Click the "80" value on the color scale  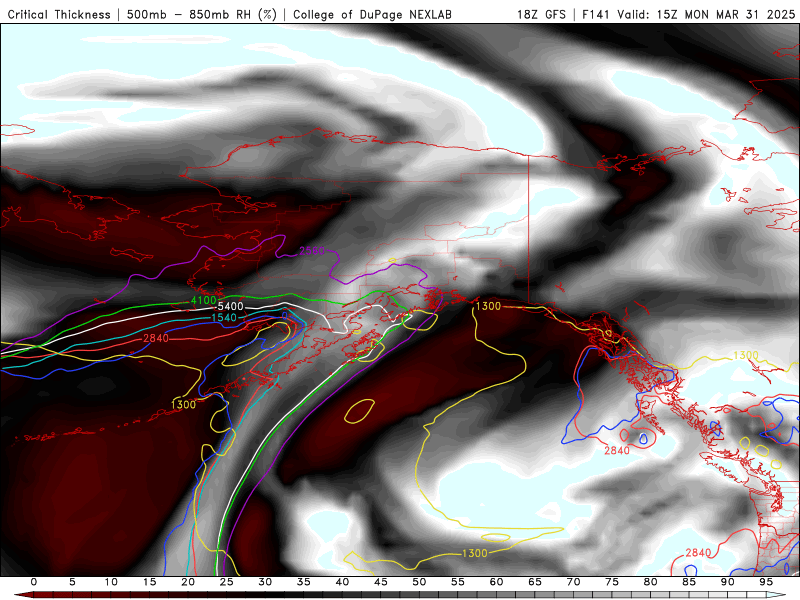click(651, 582)
